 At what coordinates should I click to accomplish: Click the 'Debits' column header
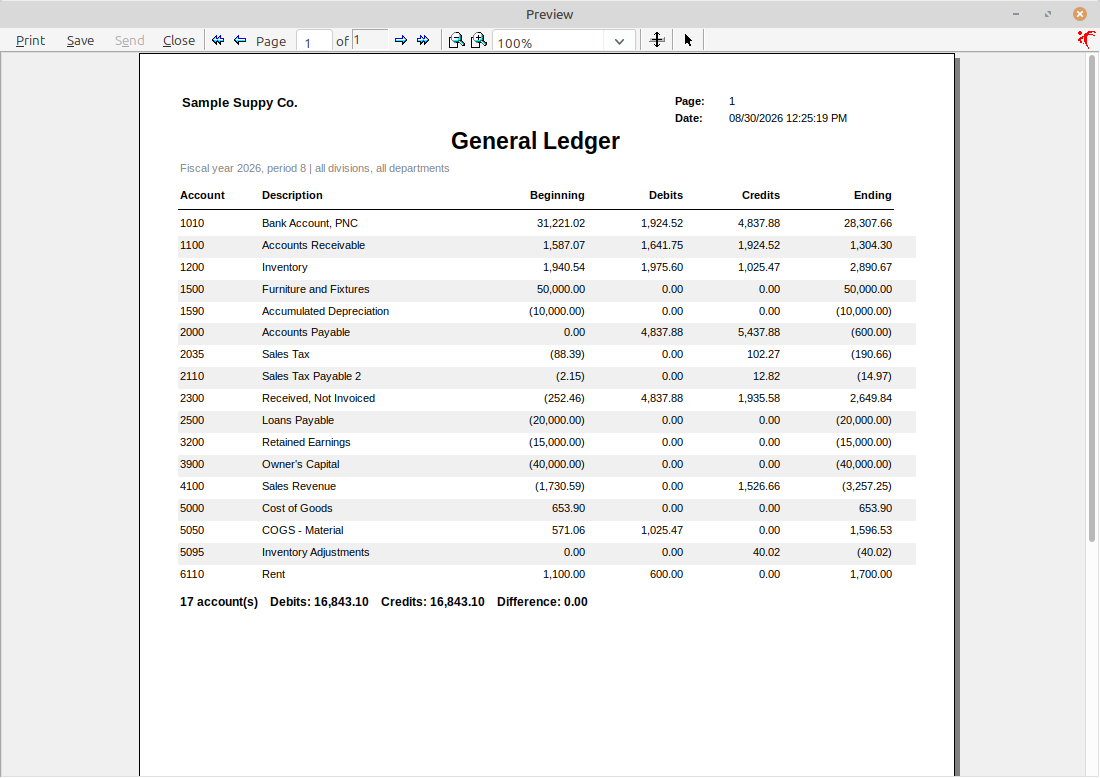[666, 195]
